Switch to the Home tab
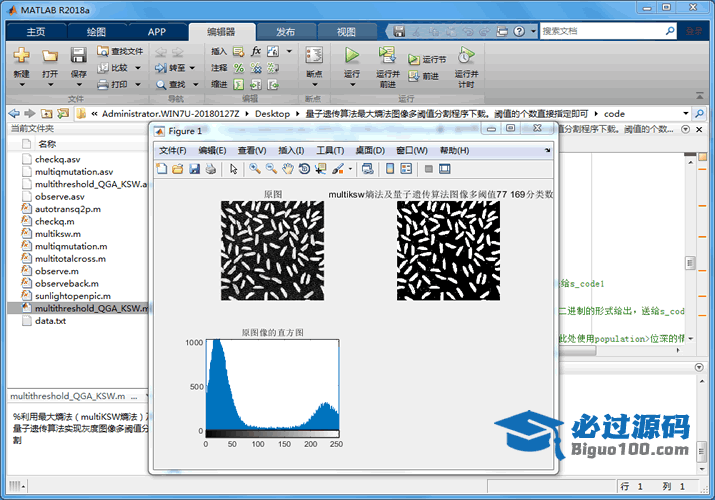The width and height of the screenshot is (715, 500). pyautogui.click(x=36, y=32)
